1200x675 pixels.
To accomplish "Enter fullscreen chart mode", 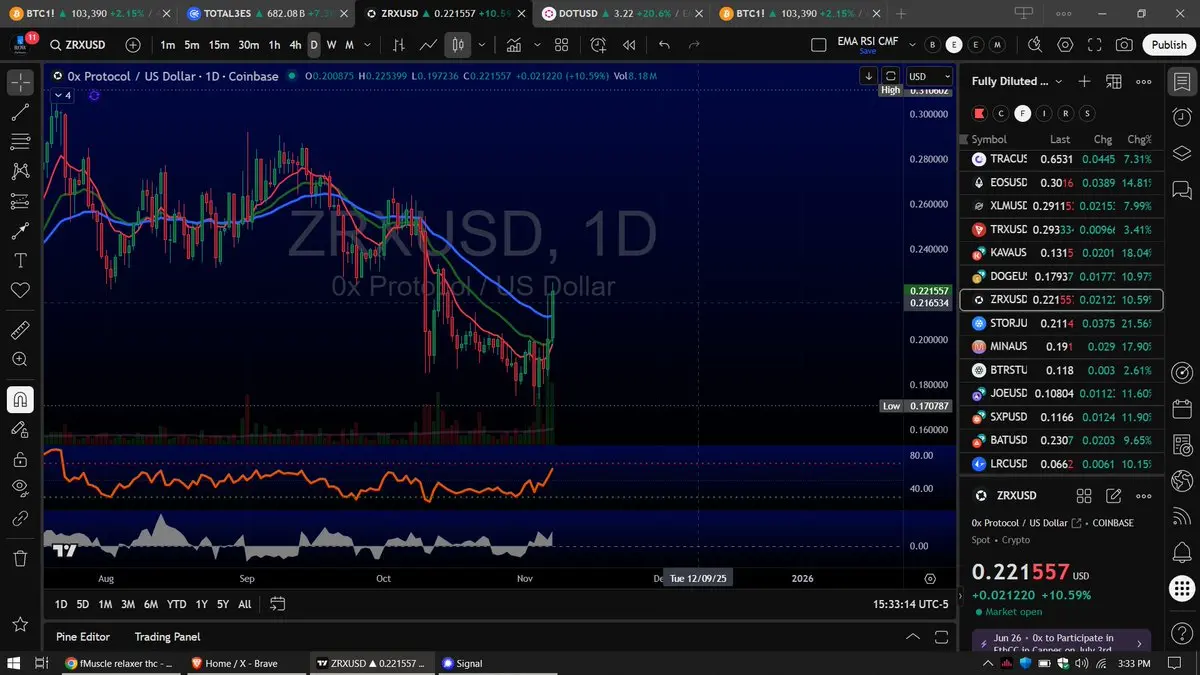I will [x=1094, y=45].
